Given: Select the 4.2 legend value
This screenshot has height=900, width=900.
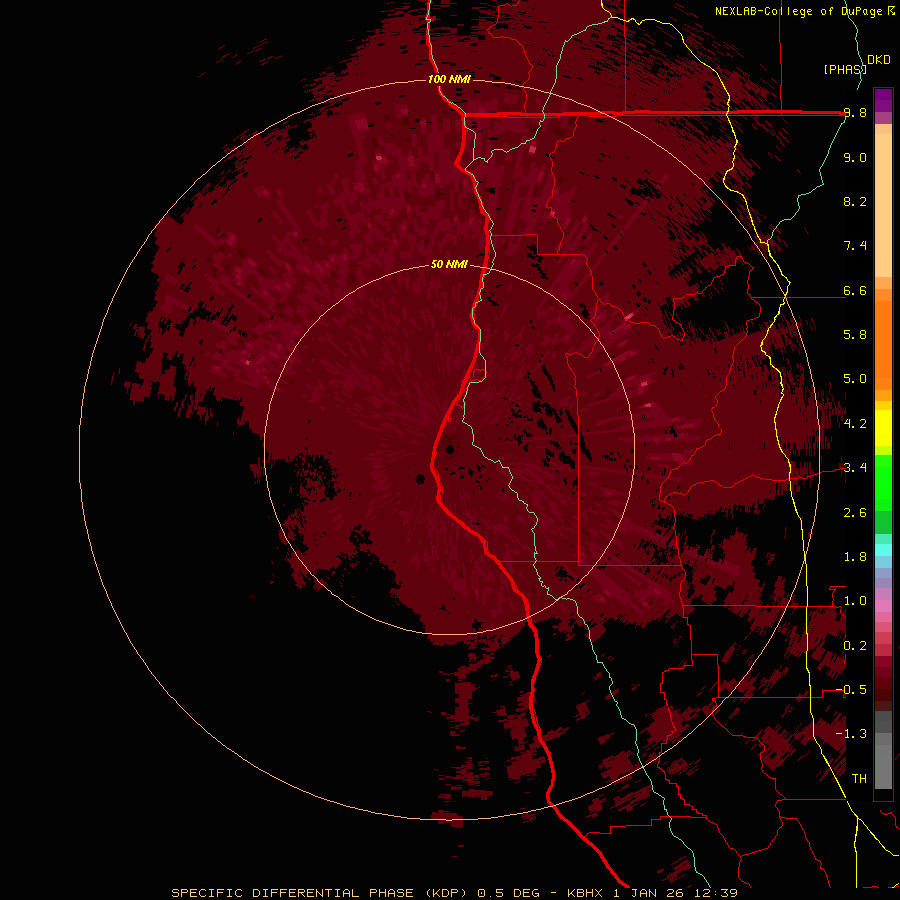Looking at the screenshot, I should [855, 424].
